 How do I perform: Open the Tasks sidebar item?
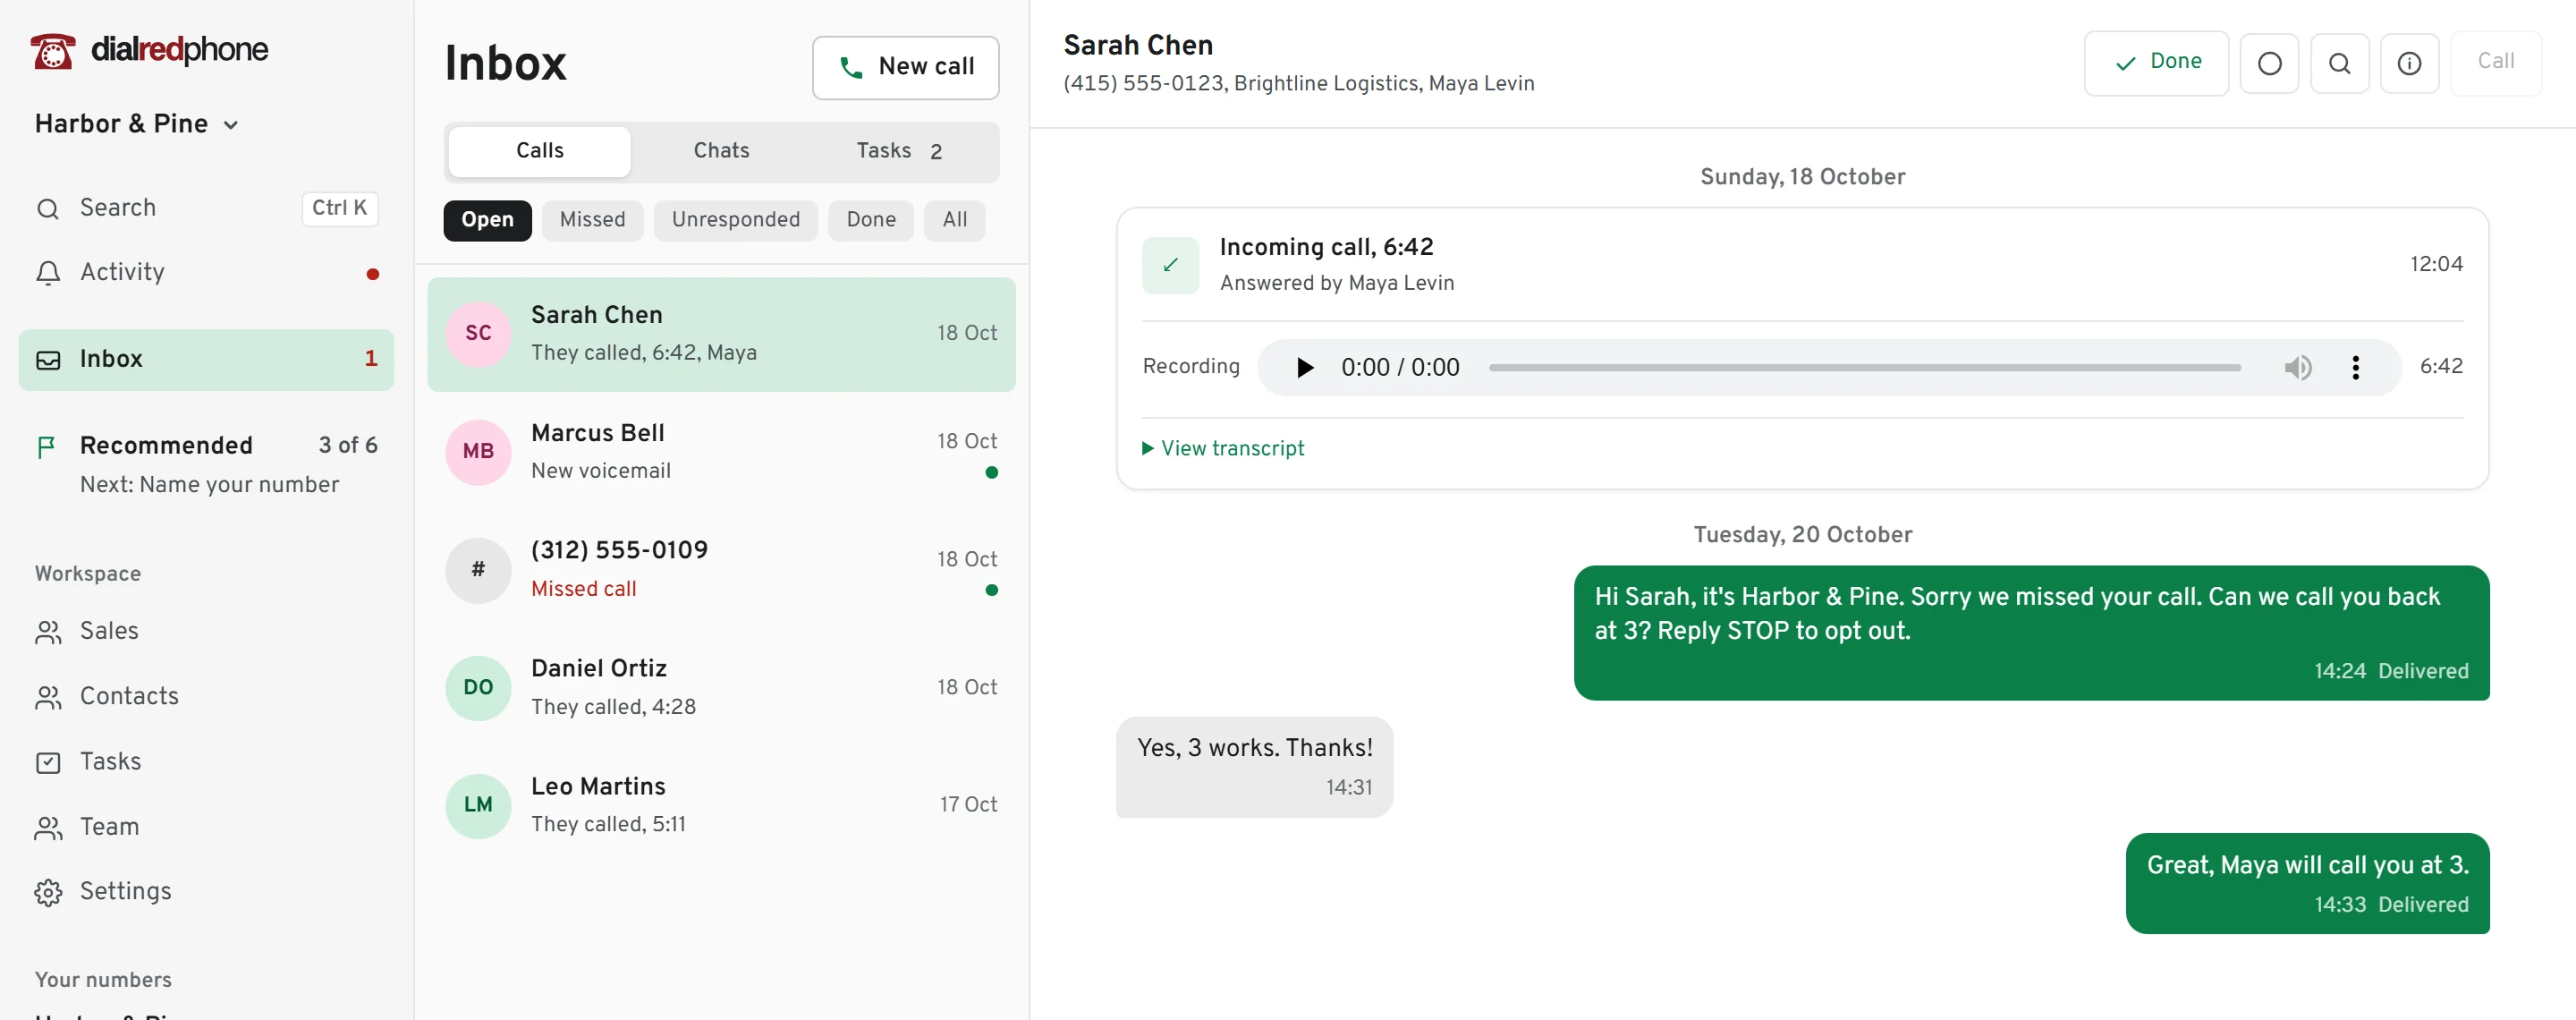(x=207, y=761)
